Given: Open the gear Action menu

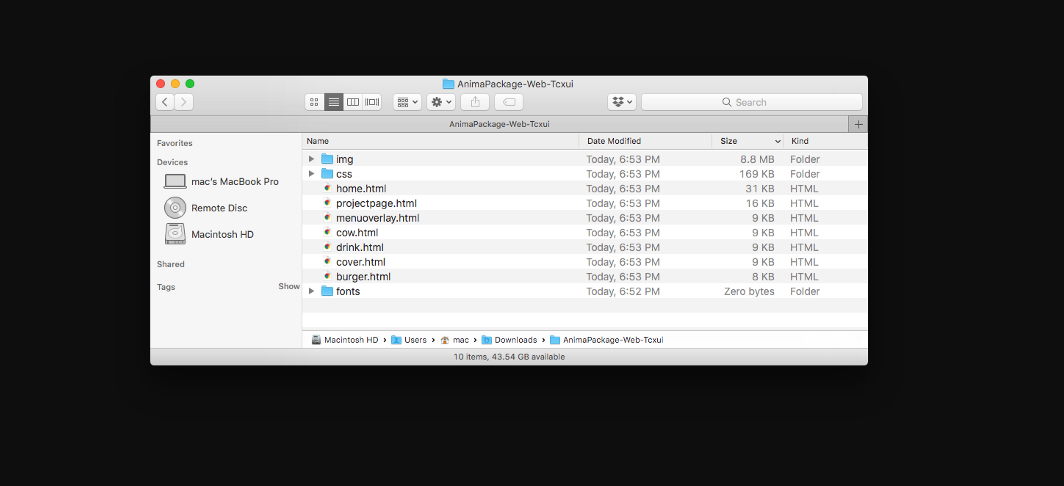Looking at the screenshot, I should (441, 102).
